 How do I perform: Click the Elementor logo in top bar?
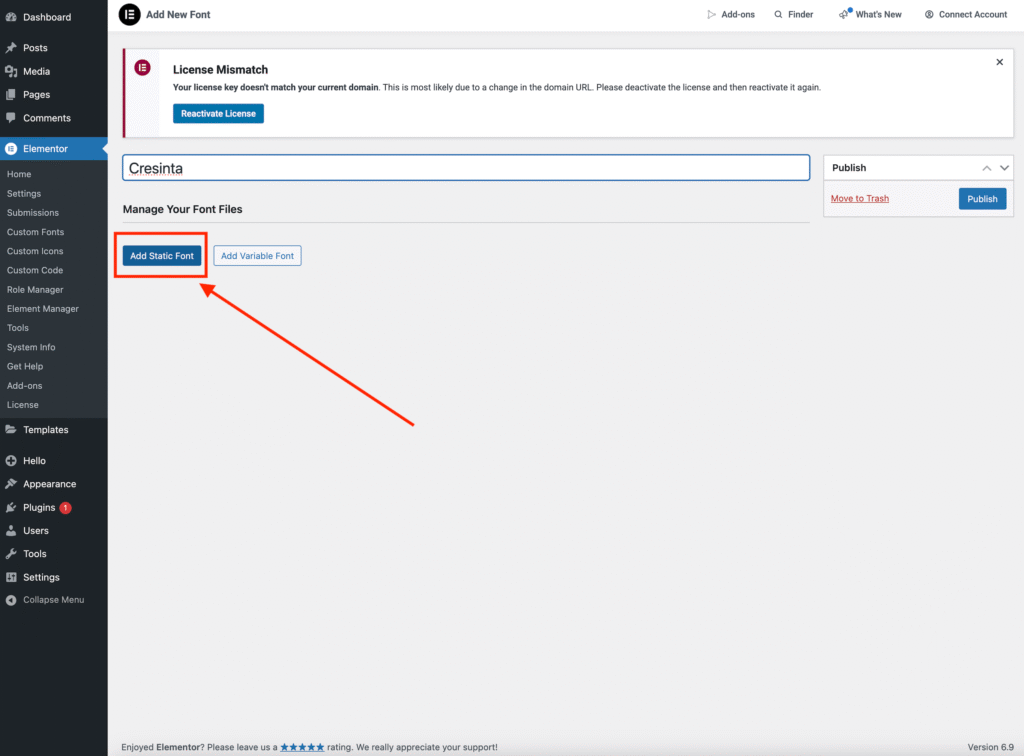[x=129, y=15]
